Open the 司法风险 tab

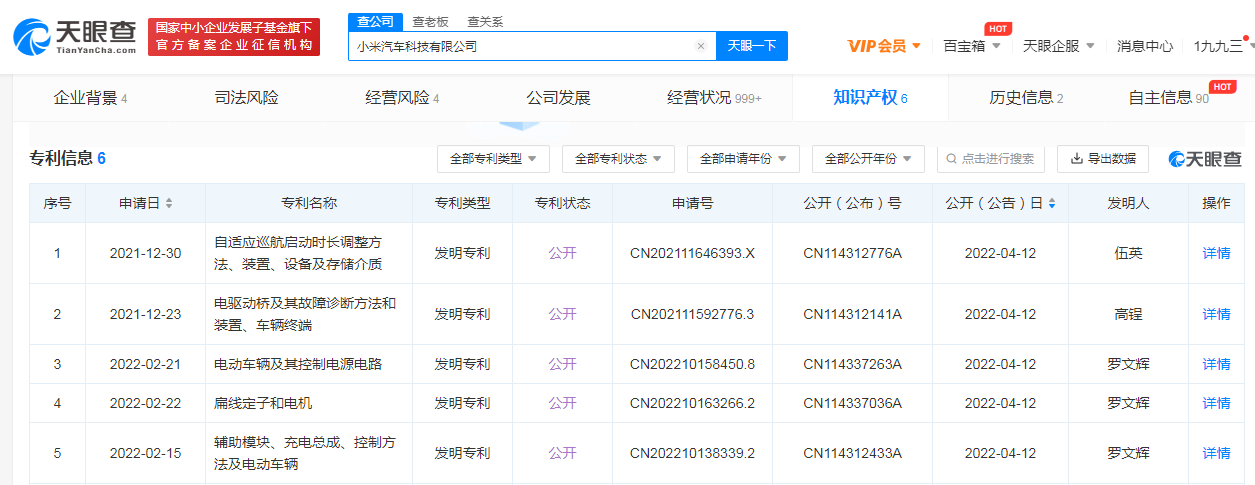tap(247, 98)
